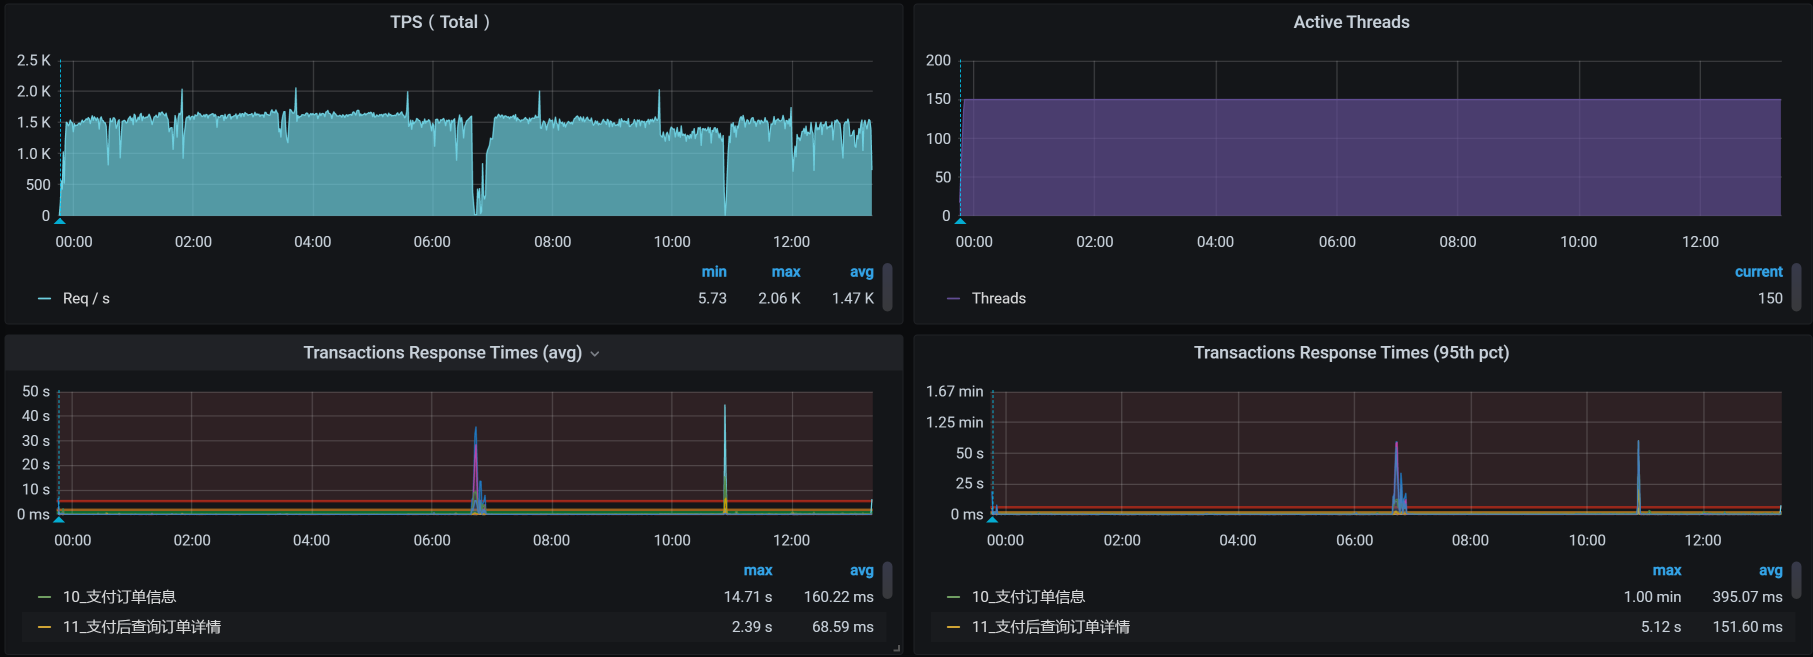
Task: Open the TPS ( Total ) panel title menu
Action: pyautogui.click(x=439, y=22)
